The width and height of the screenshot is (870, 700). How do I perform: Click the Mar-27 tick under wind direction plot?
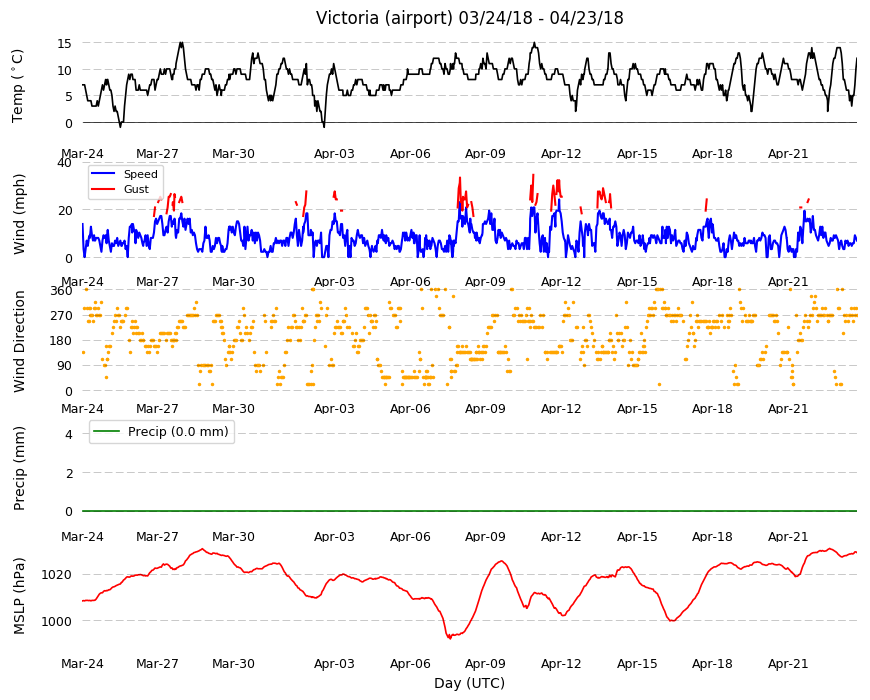(158, 409)
